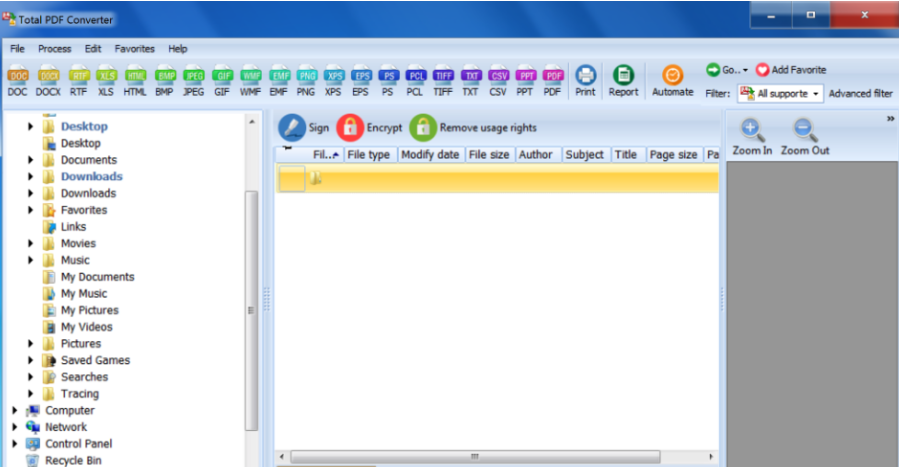Choose PDF output format icon

click(553, 81)
